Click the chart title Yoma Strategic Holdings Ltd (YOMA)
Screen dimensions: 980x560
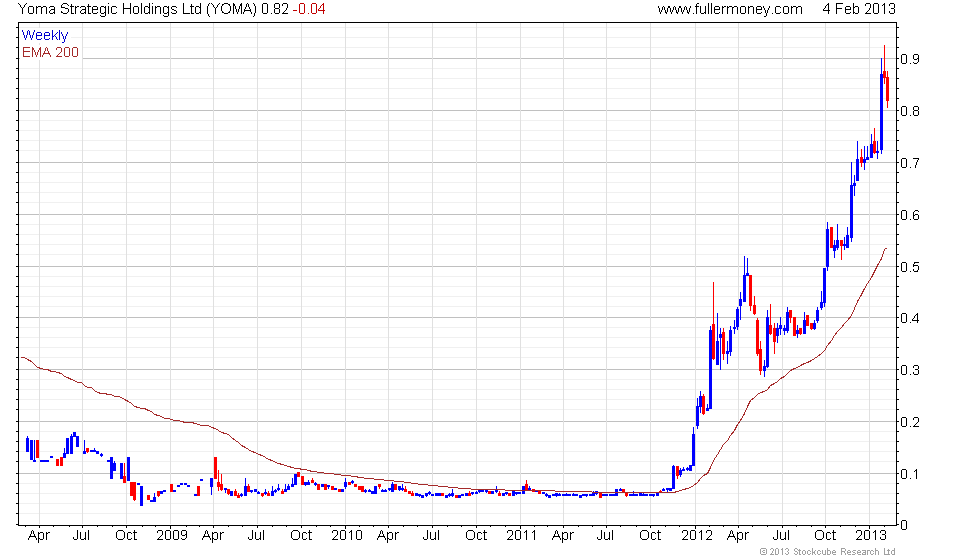point(138,9)
